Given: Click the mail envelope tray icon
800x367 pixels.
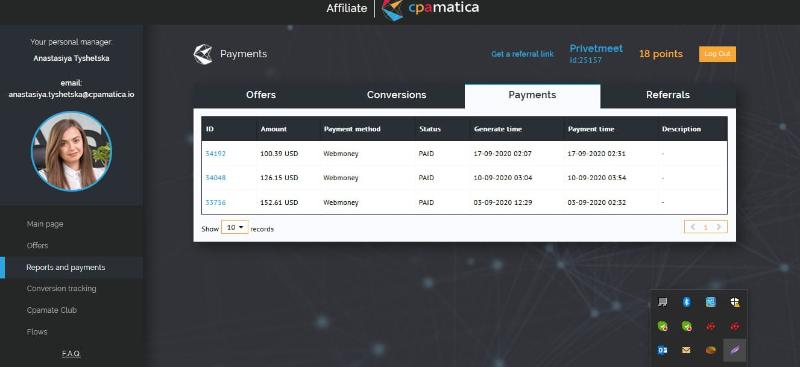Looking at the screenshot, I should [686, 350].
